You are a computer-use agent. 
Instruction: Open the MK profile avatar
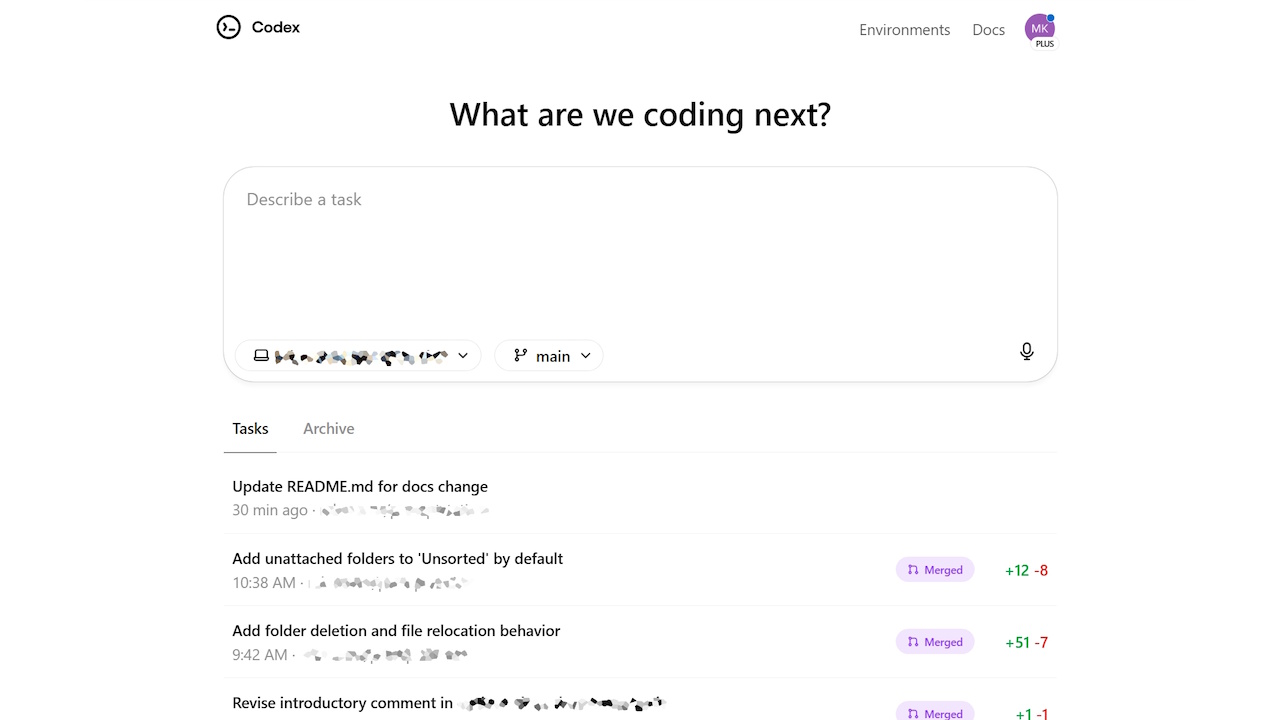coord(1039,29)
